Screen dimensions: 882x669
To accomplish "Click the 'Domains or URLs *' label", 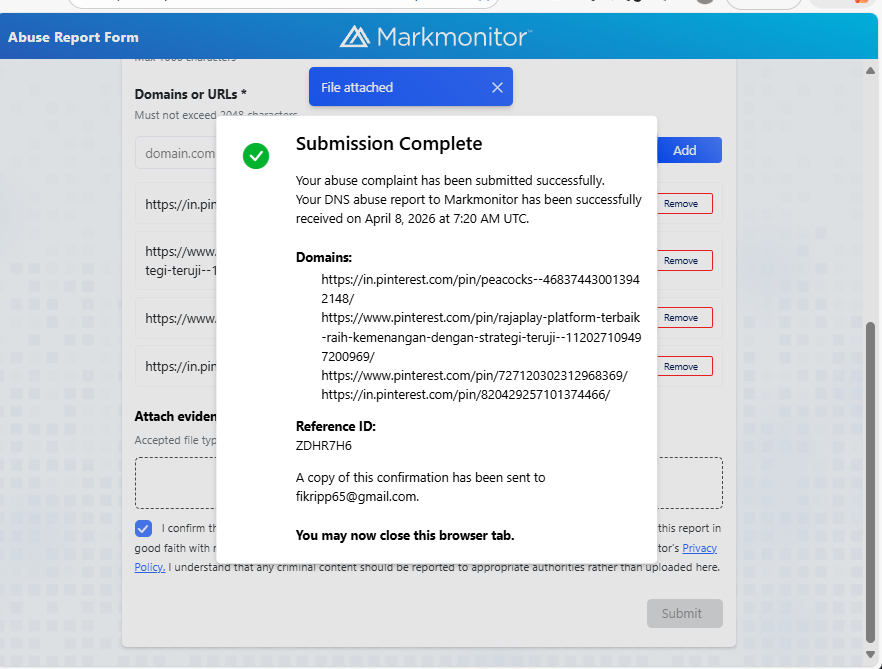I will [x=190, y=94].
